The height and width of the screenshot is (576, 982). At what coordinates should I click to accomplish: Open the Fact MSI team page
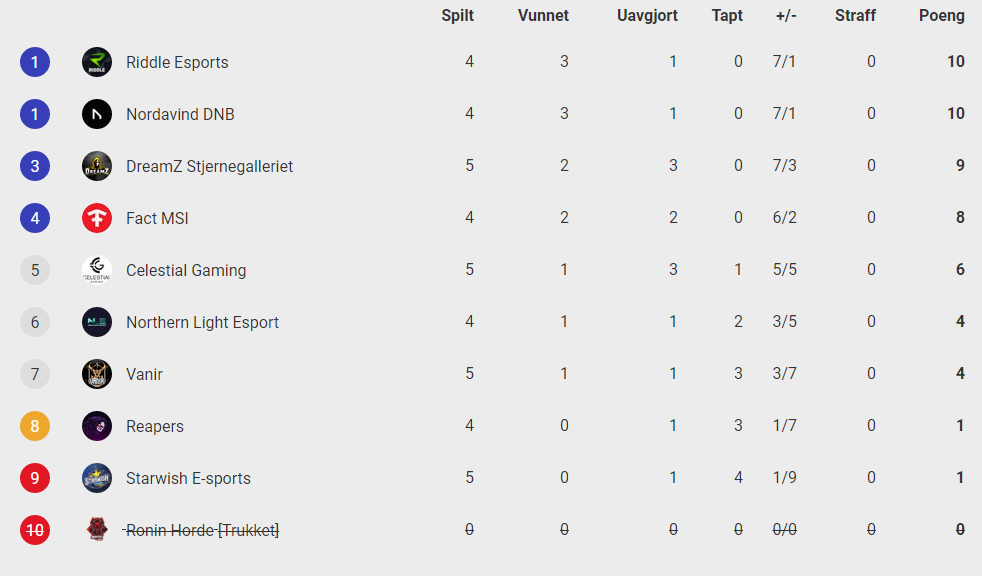(x=157, y=219)
